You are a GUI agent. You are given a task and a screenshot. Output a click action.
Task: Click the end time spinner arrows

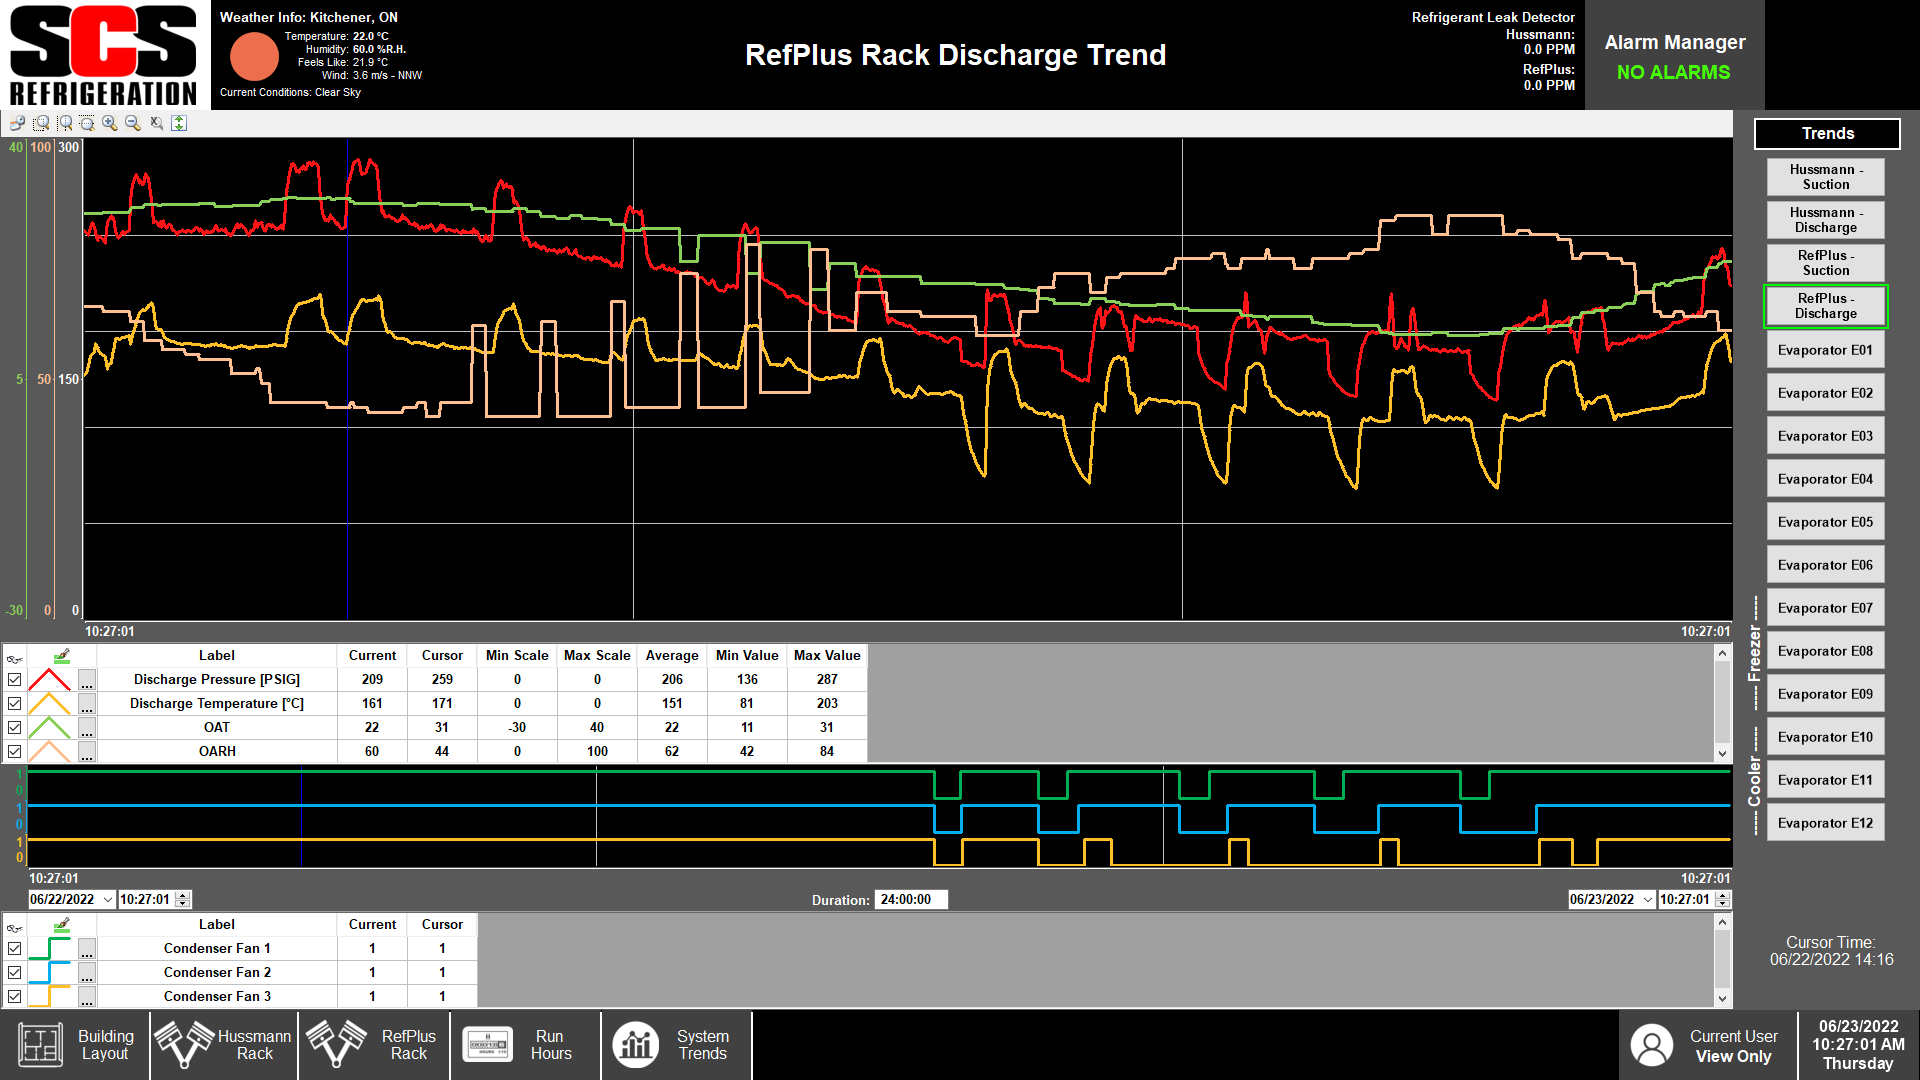point(1723,900)
